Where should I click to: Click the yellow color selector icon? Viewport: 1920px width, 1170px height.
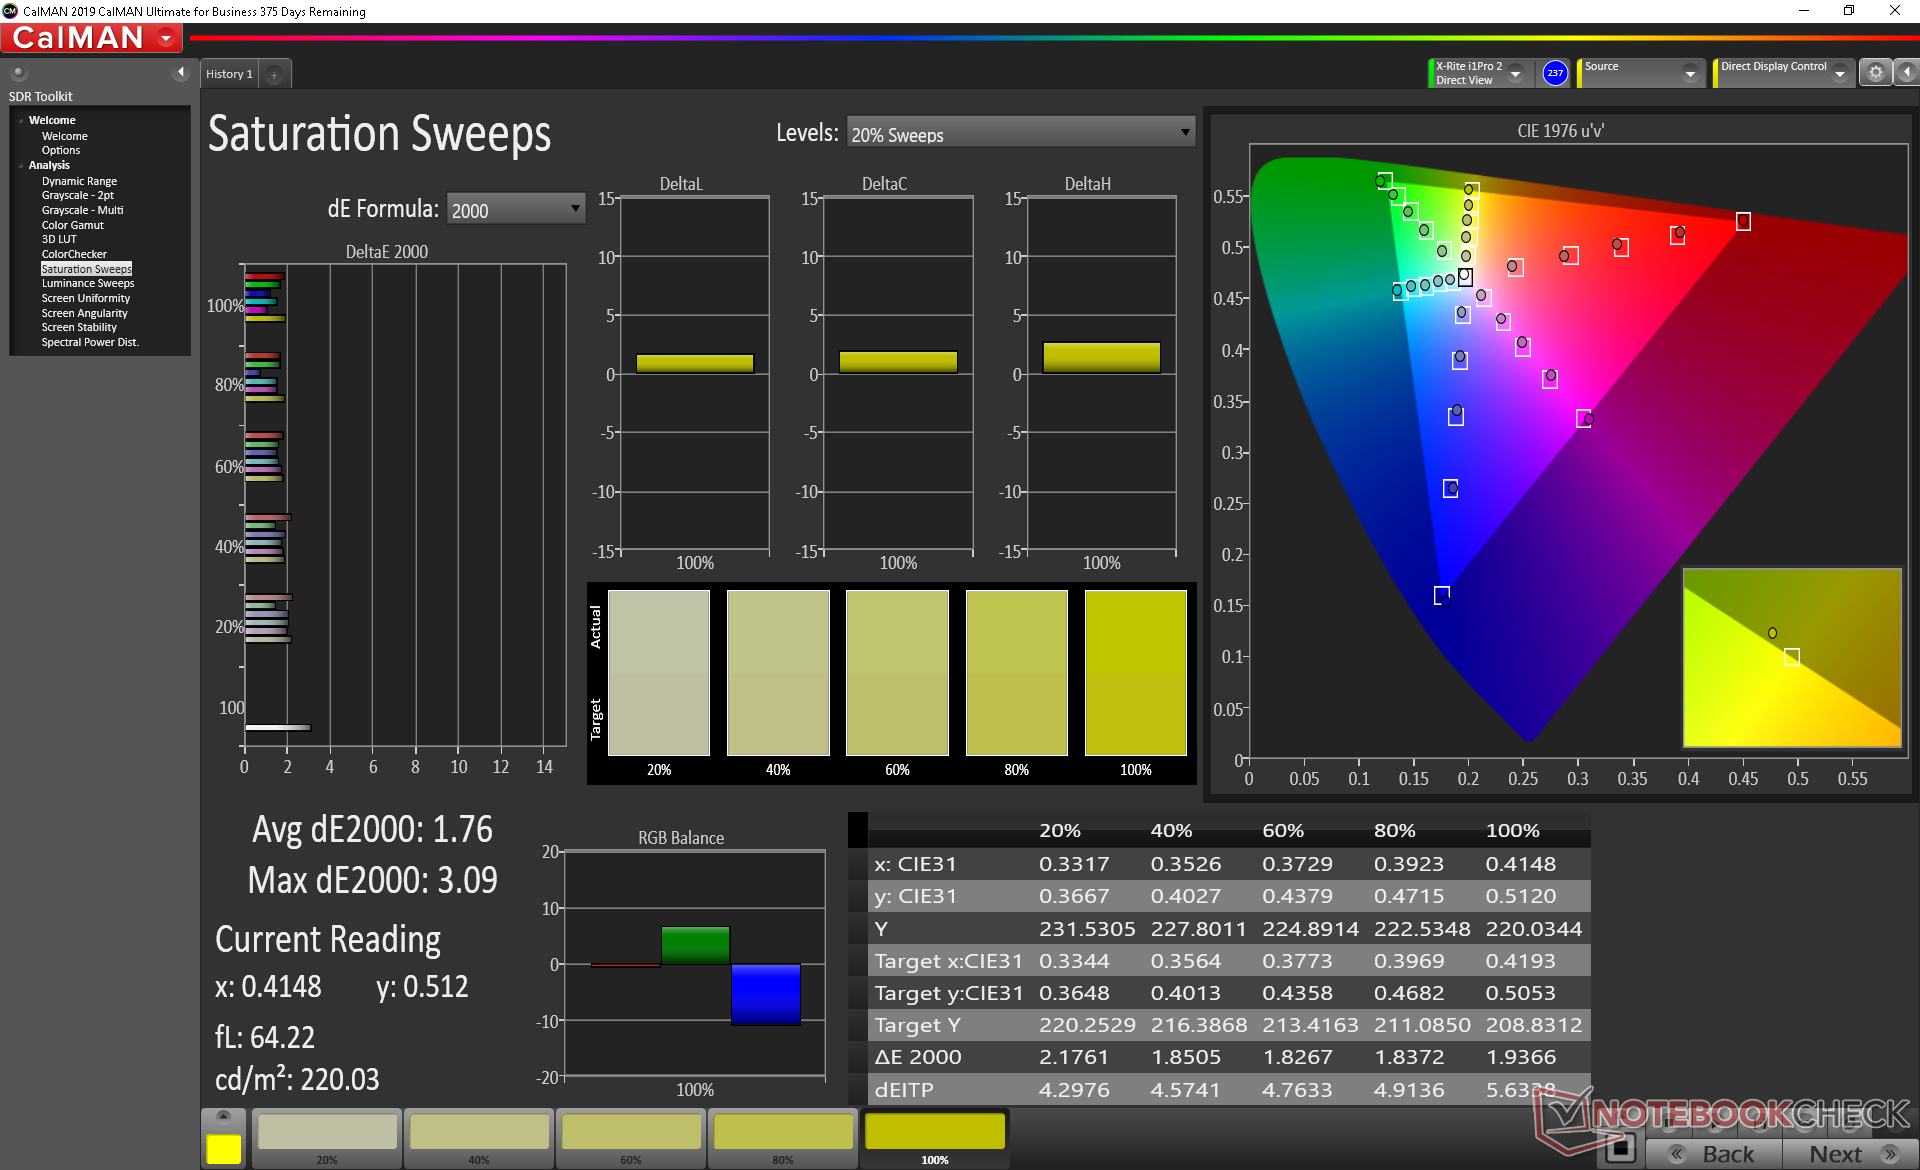(223, 1148)
